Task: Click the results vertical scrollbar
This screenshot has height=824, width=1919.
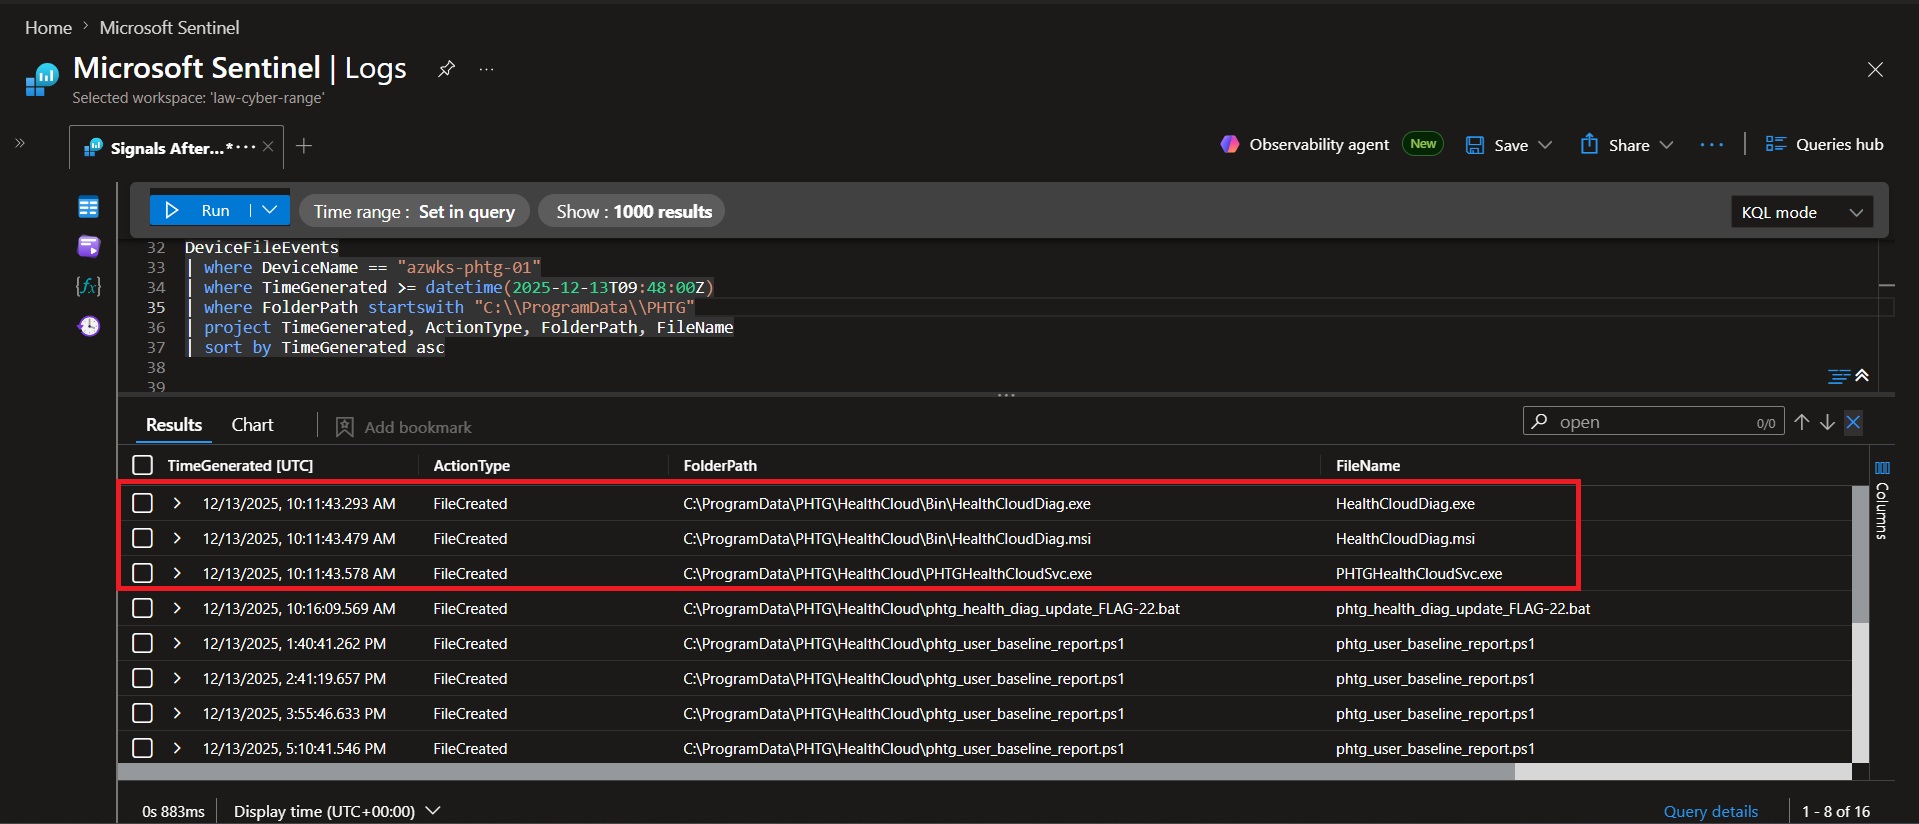Action: point(1860,554)
